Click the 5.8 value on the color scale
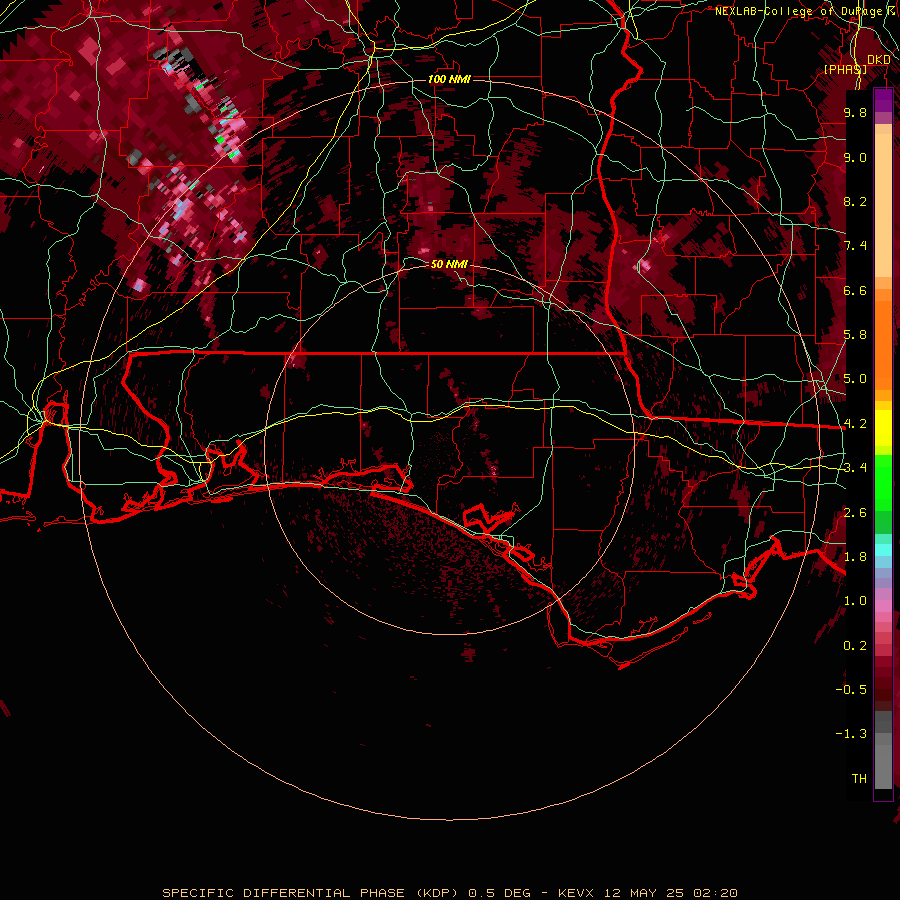The height and width of the screenshot is (900, 900). (855, 335)
